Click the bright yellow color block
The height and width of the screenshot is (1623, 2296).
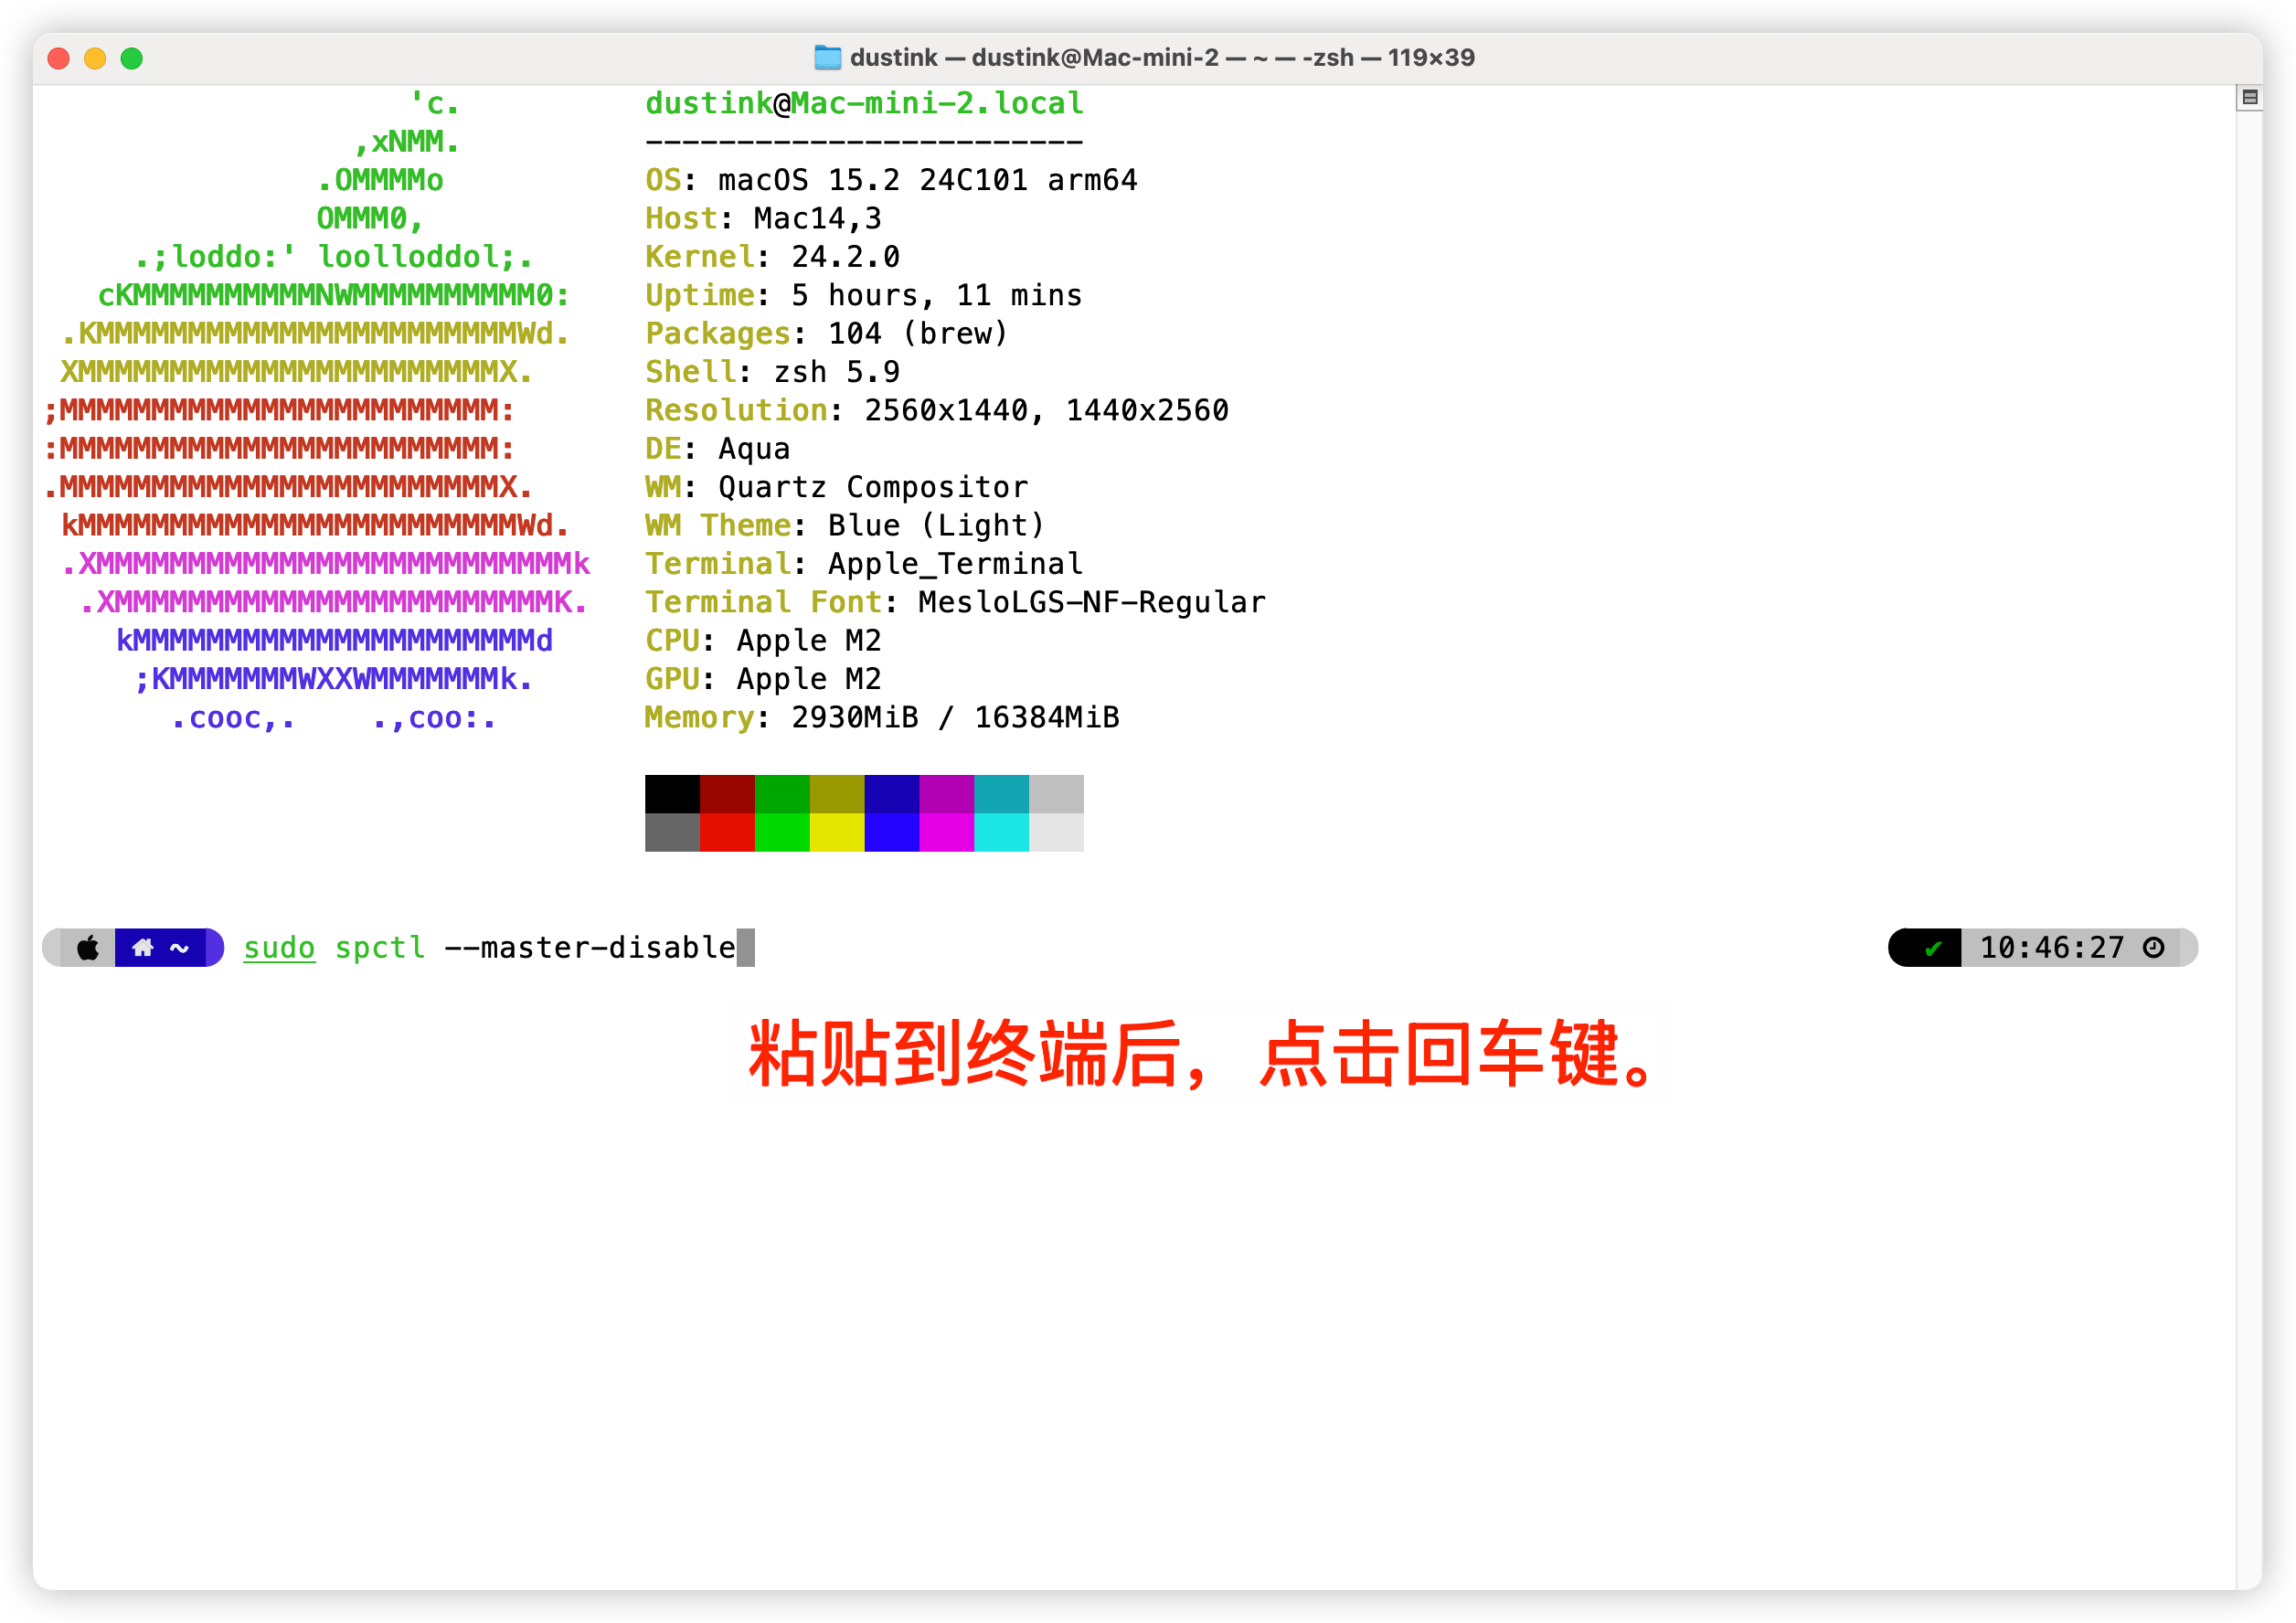(x=837, y=832)
